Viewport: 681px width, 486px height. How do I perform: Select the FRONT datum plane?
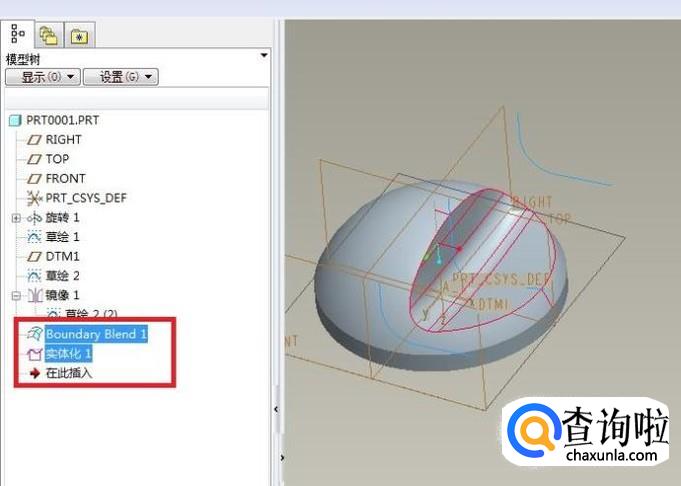point(65,179)
